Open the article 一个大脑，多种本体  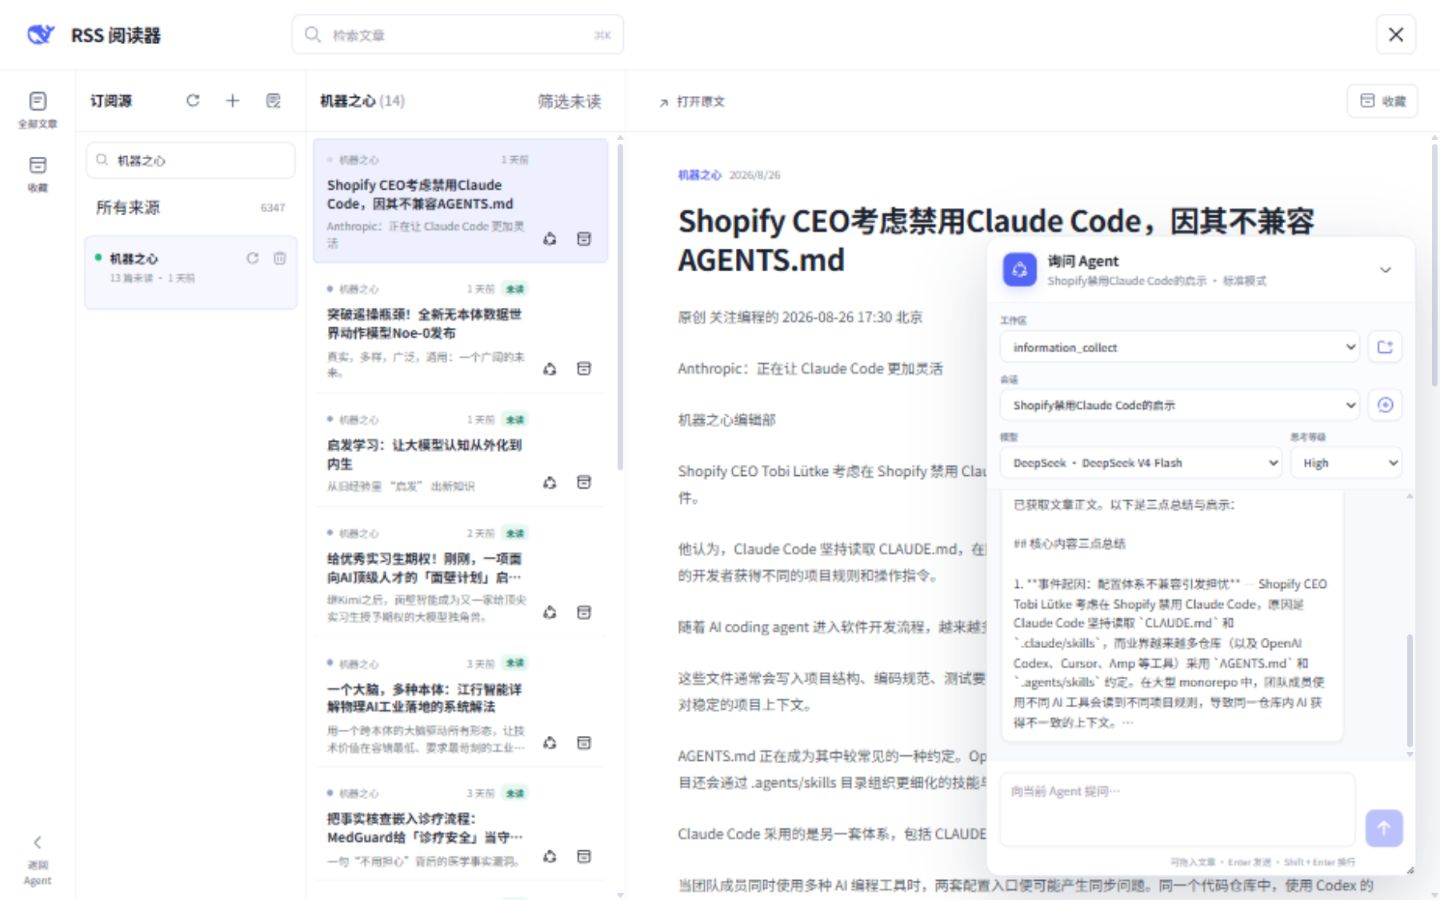424,698
